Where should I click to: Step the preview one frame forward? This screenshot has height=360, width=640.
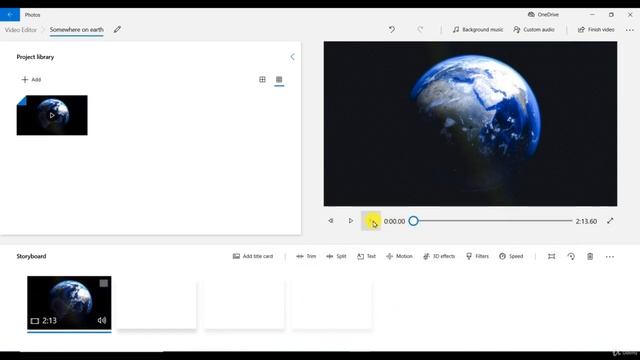tap(371, 221)
